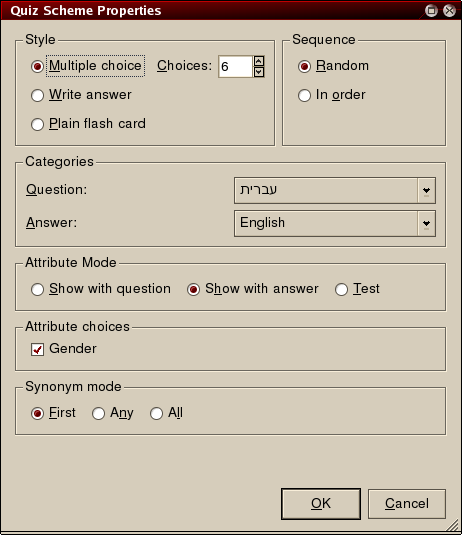
Task: Choose Any synonym mode
Action: (x=98, y=414)
